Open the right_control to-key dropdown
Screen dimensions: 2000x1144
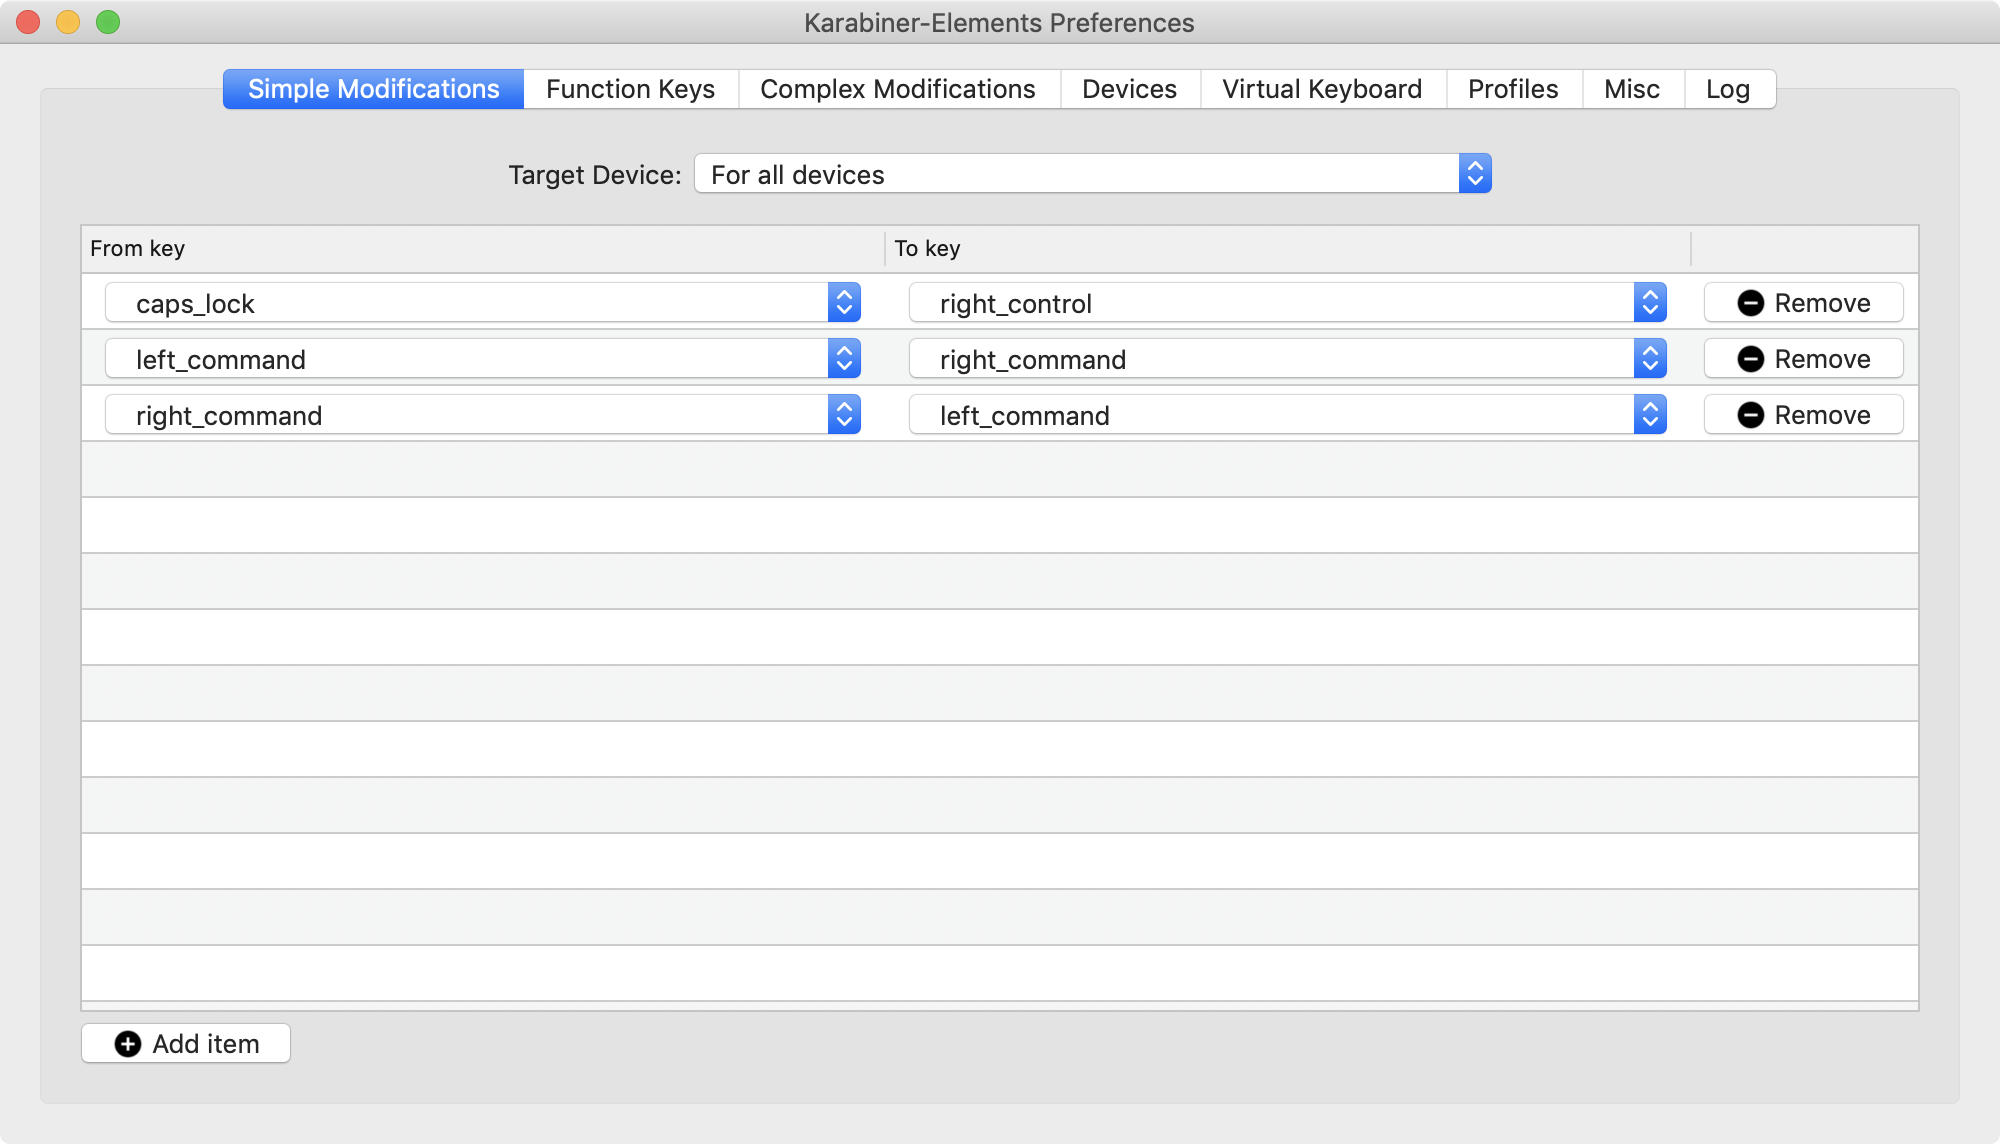coord(1288,303)
